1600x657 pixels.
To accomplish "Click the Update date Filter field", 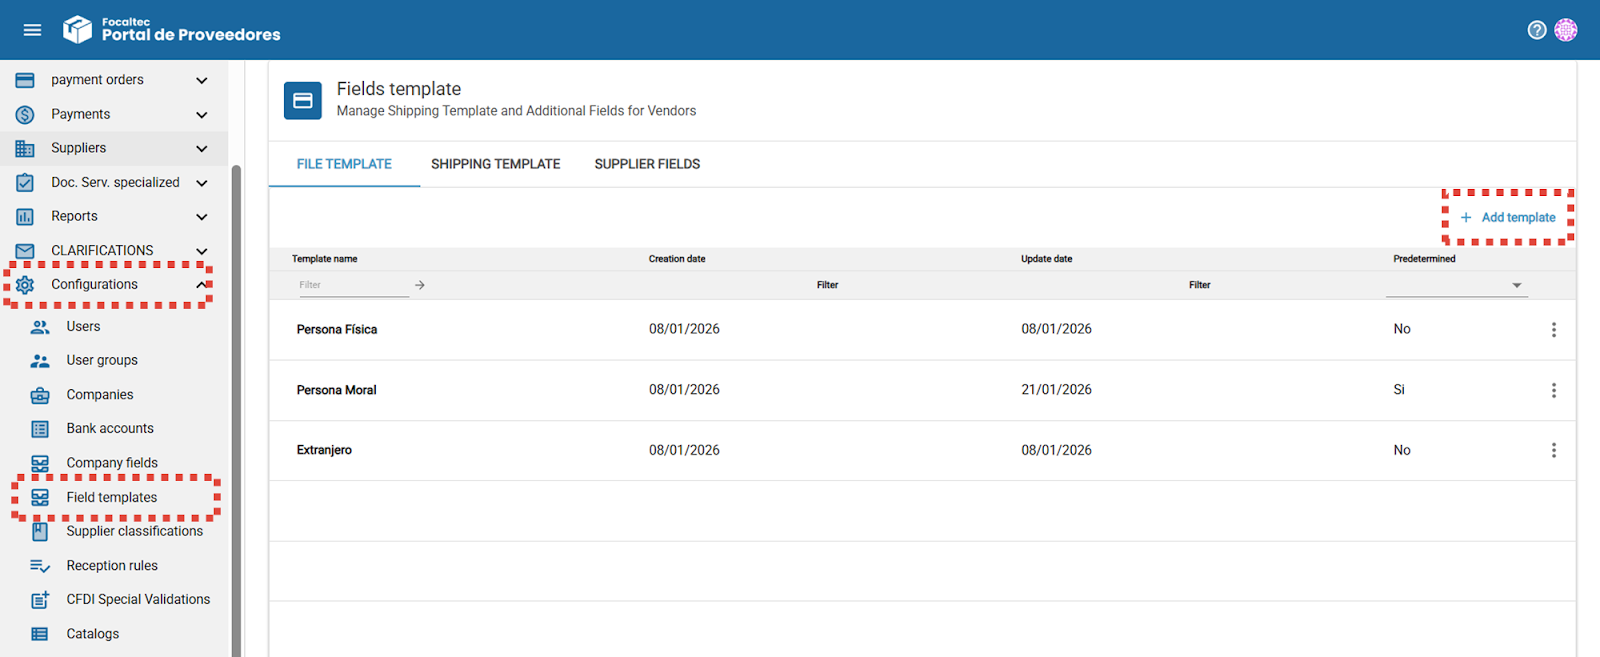I will coord(1200,285).
